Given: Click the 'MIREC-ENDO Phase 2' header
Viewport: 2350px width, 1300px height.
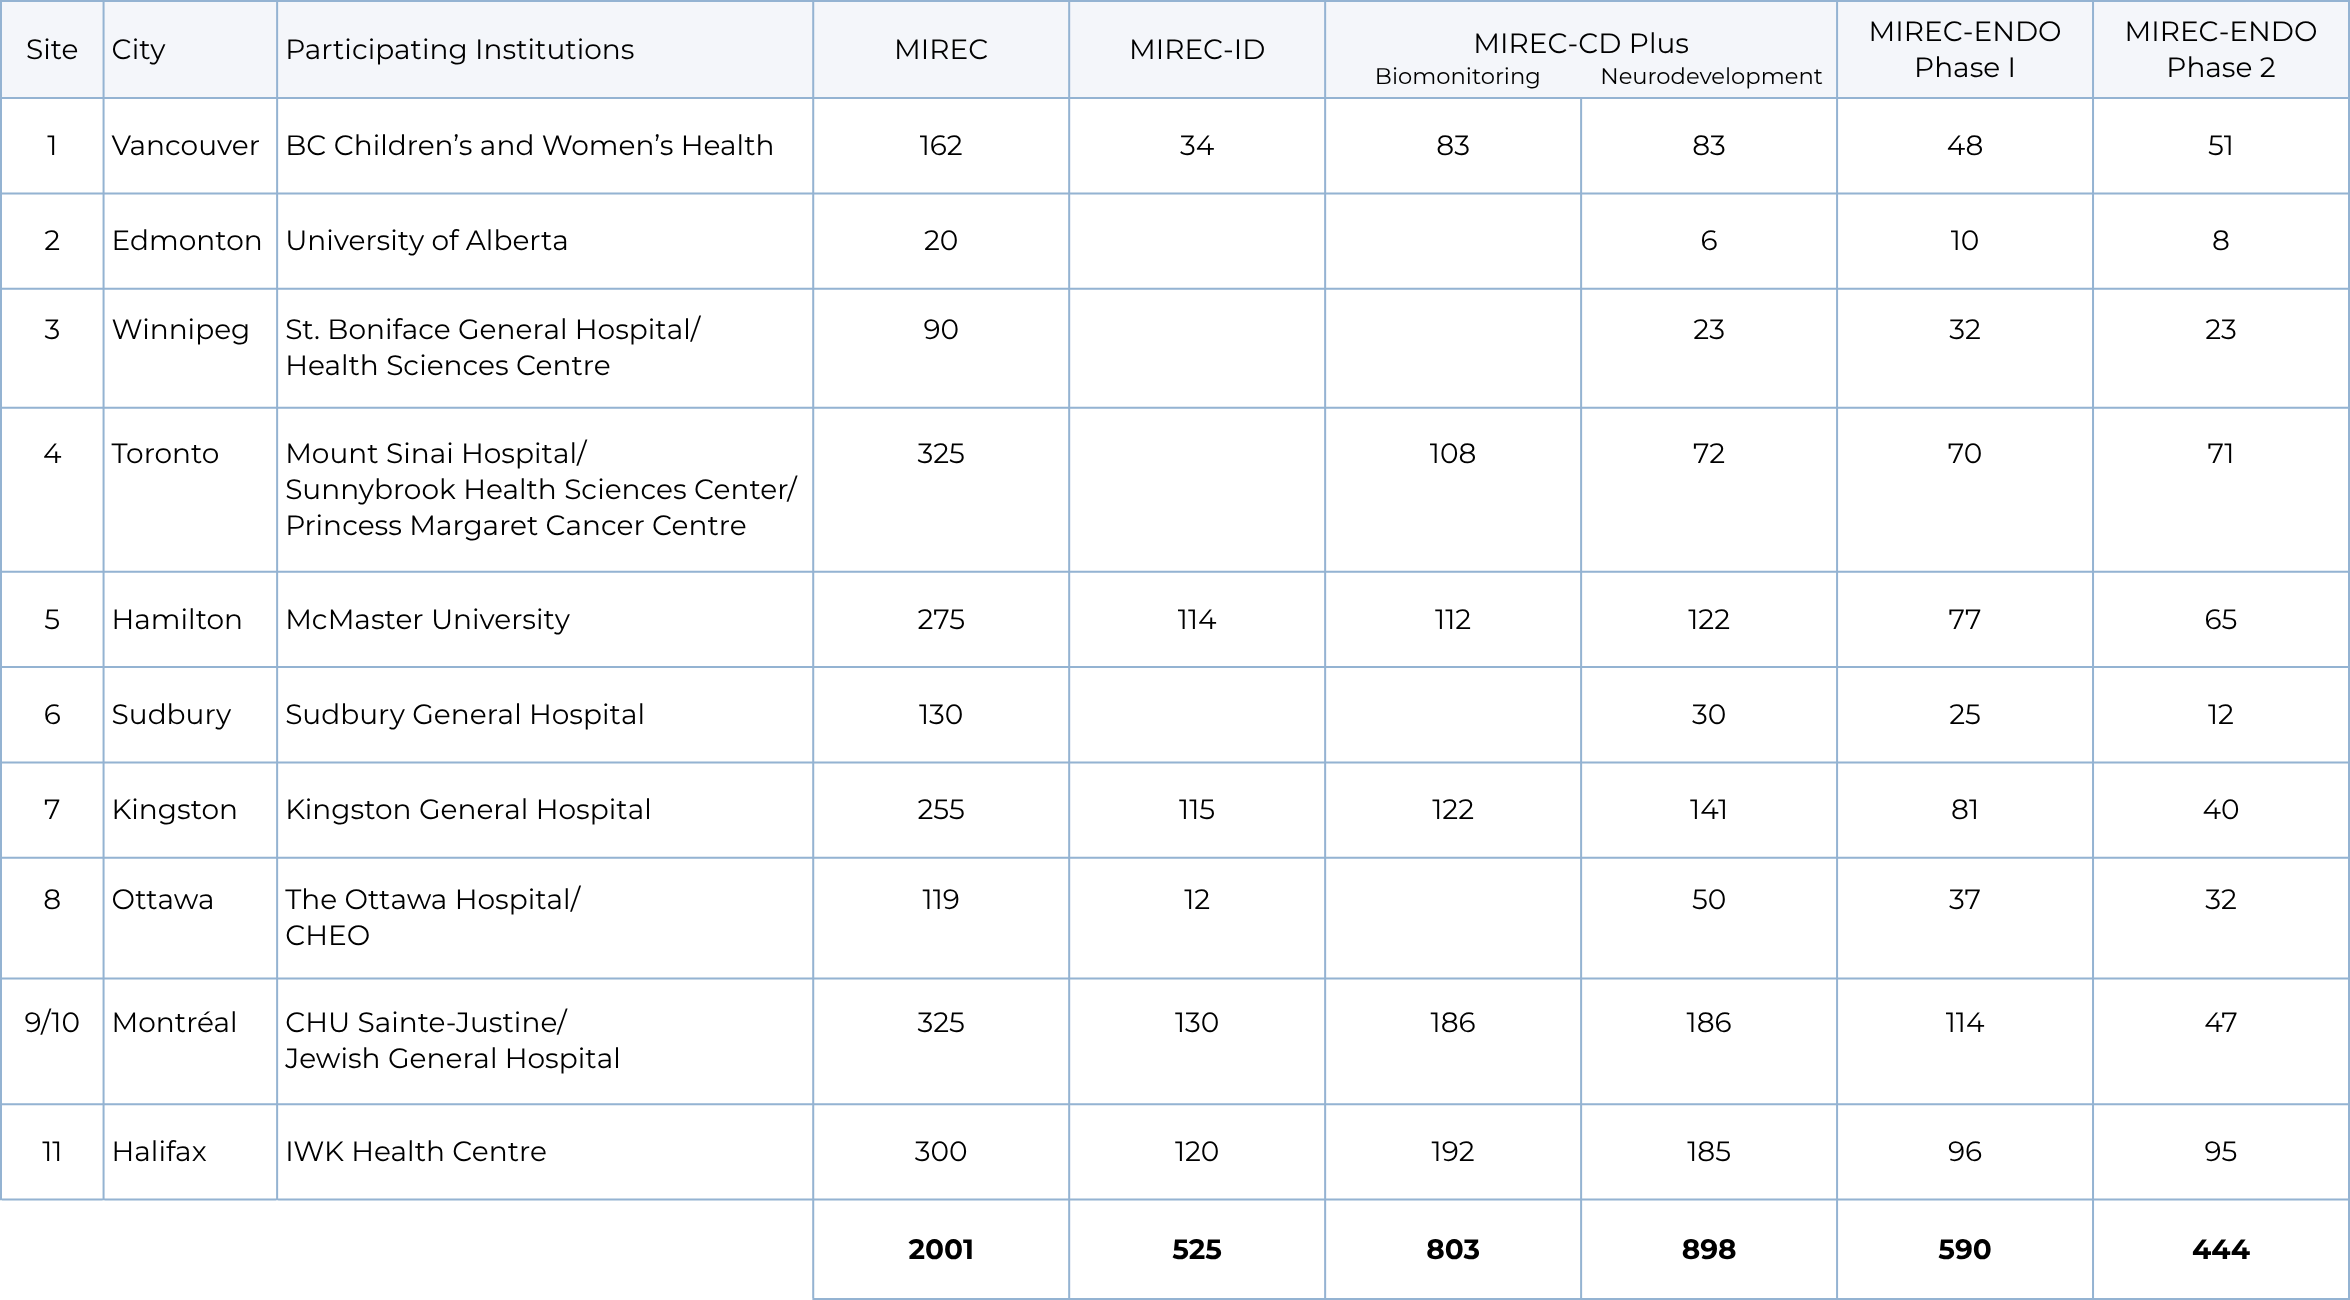Looking at the screenshot, I should tap(2221, 50).
